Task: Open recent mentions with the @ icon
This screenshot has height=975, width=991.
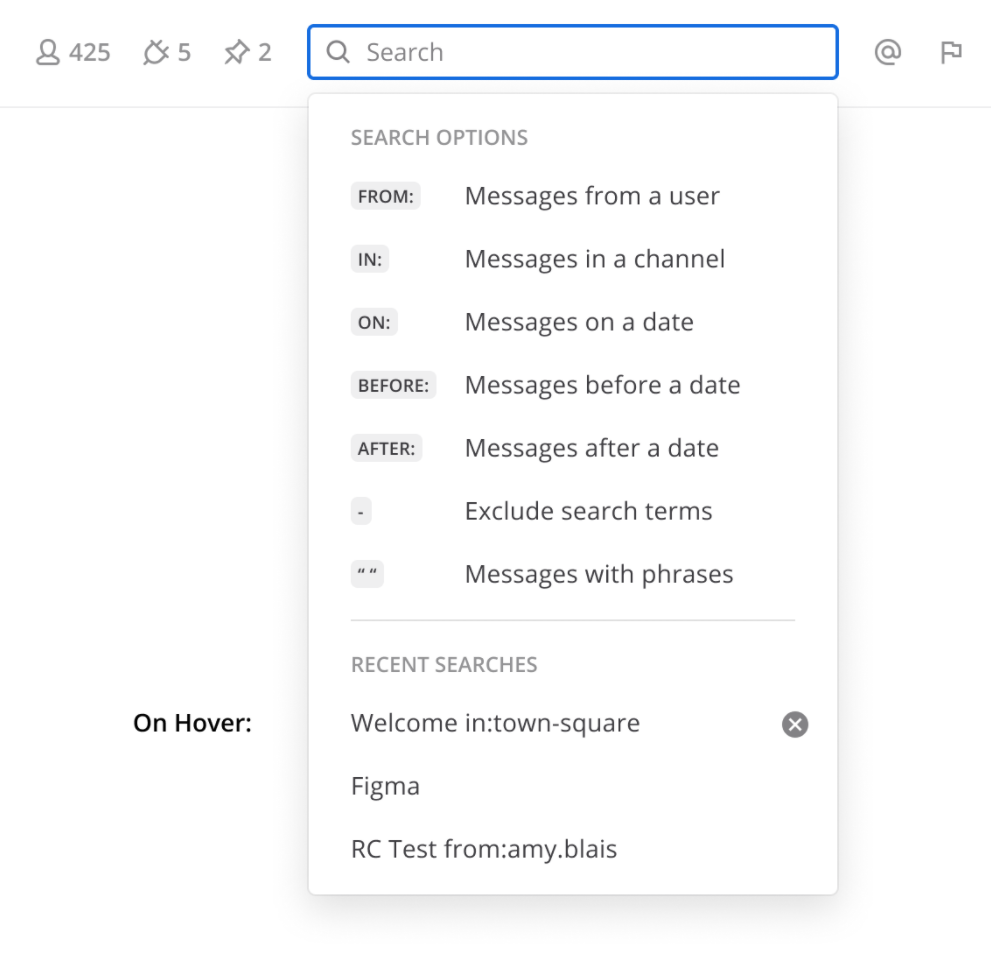Action: click(x=888, y=52)
